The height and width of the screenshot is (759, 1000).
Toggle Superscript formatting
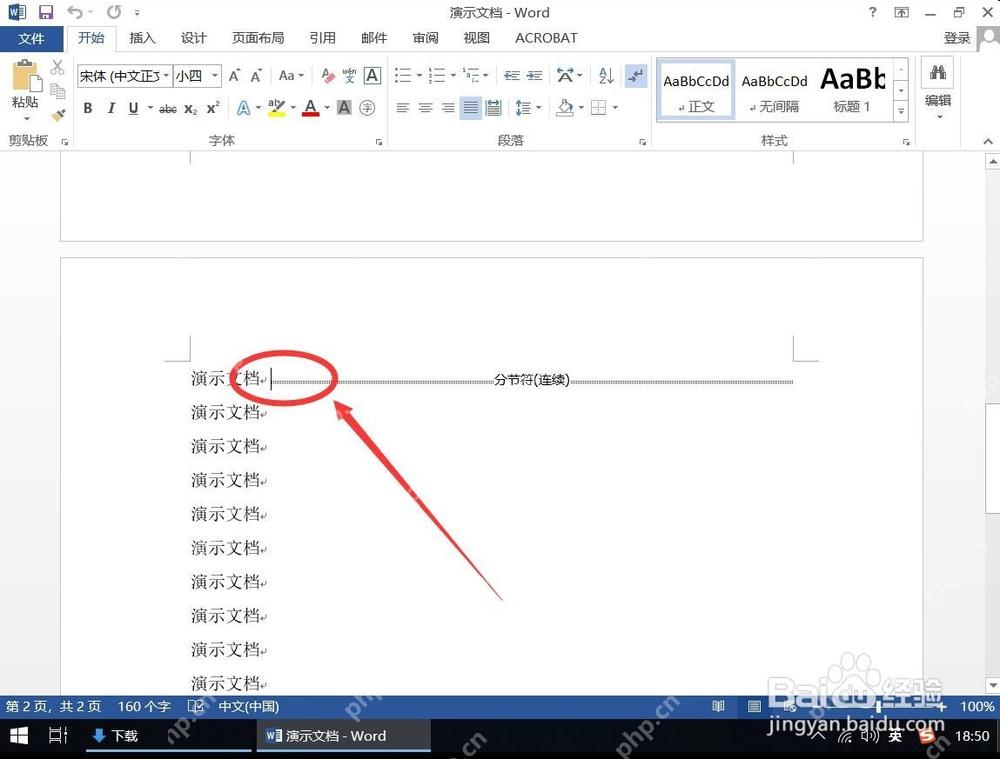click(213, 108)
